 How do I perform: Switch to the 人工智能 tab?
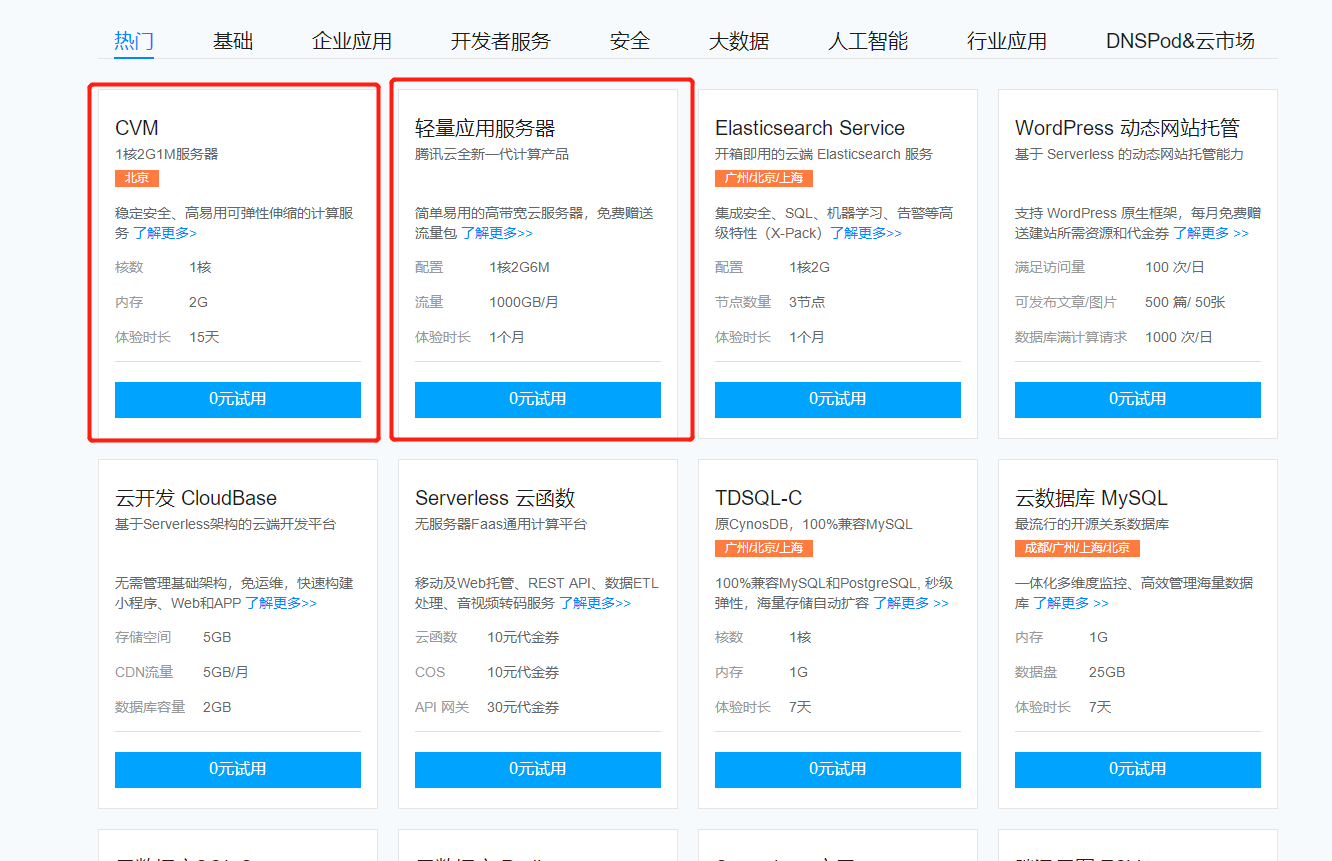pos(868,41)
